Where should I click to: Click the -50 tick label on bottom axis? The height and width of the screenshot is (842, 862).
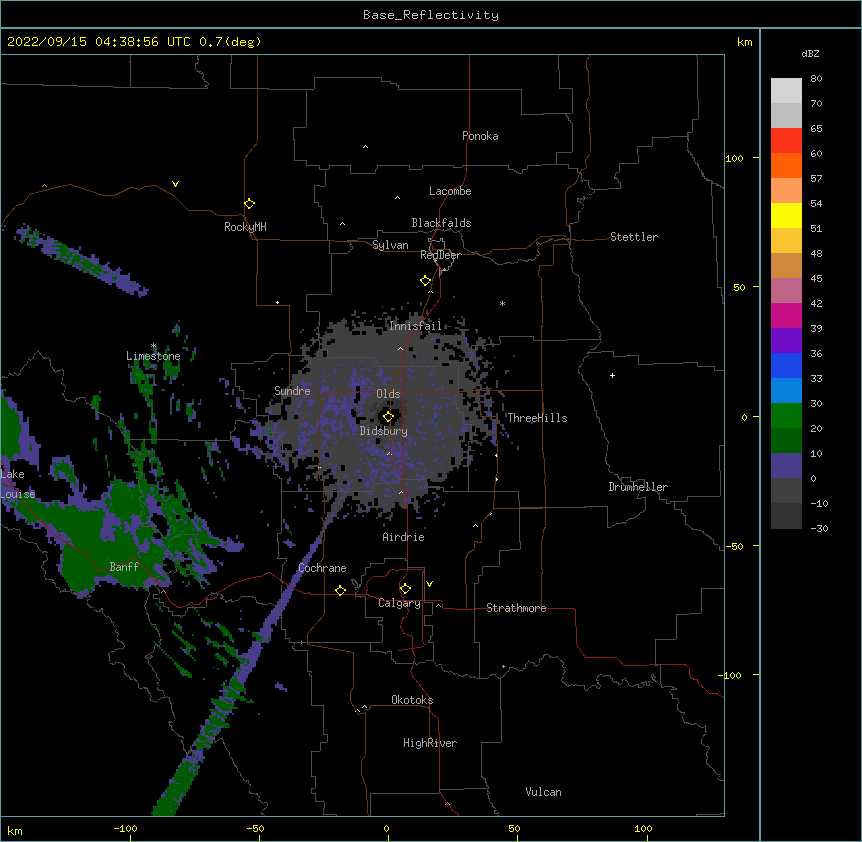[x=255, y=828]
